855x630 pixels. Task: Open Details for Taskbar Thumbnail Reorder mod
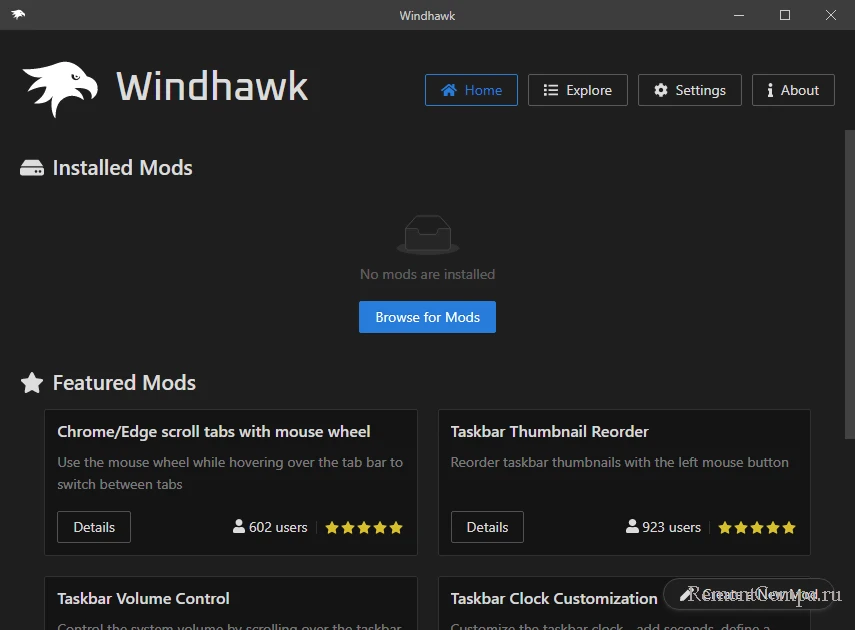coord(487,527)
